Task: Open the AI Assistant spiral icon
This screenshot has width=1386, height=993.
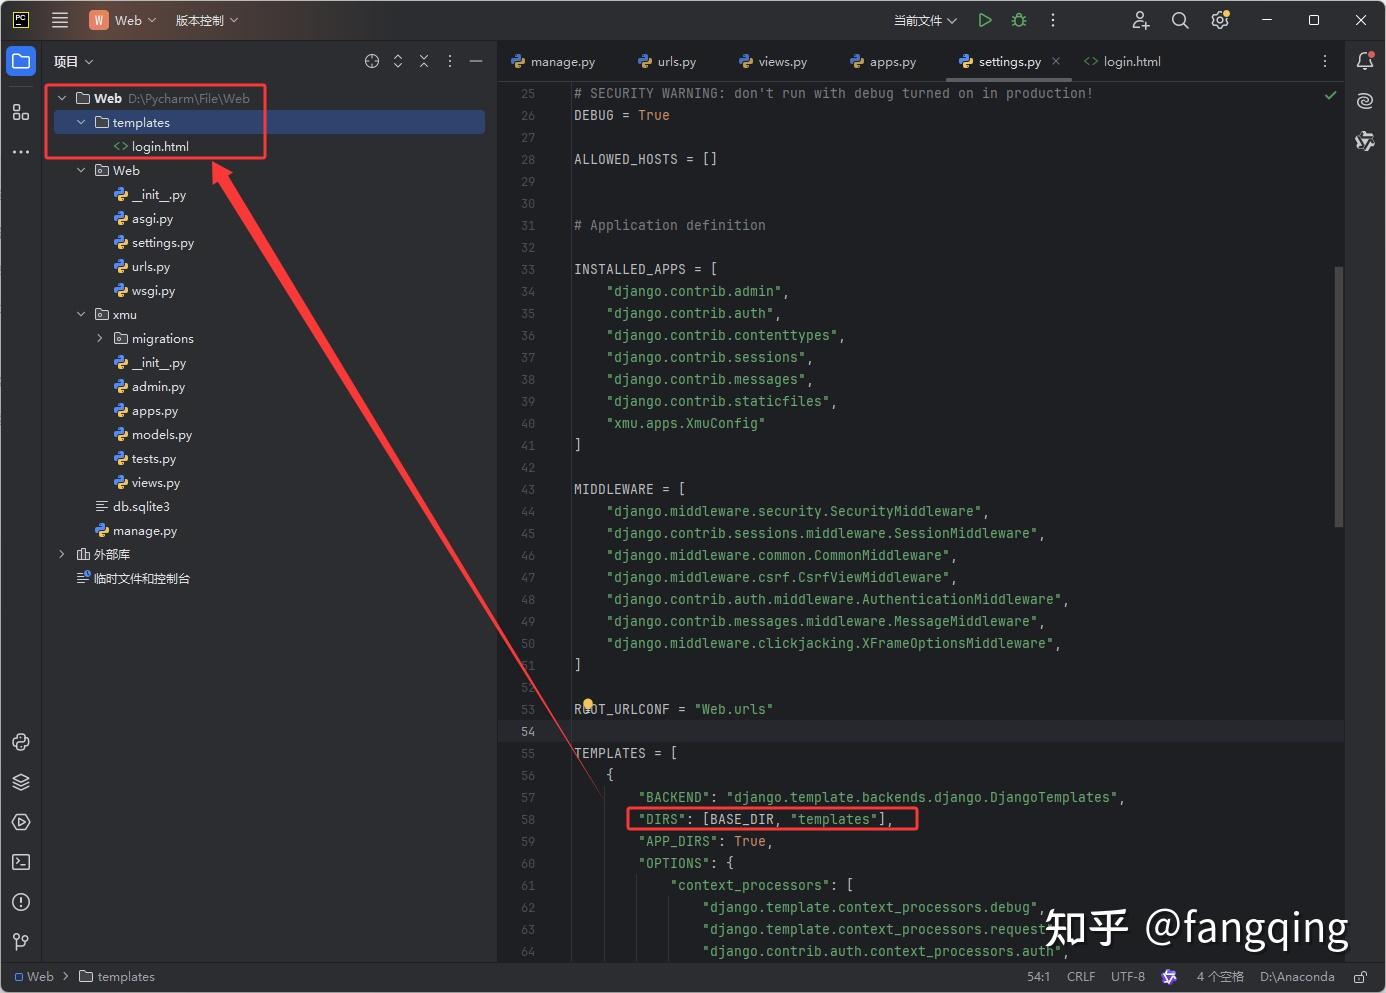Action: 1365,101
